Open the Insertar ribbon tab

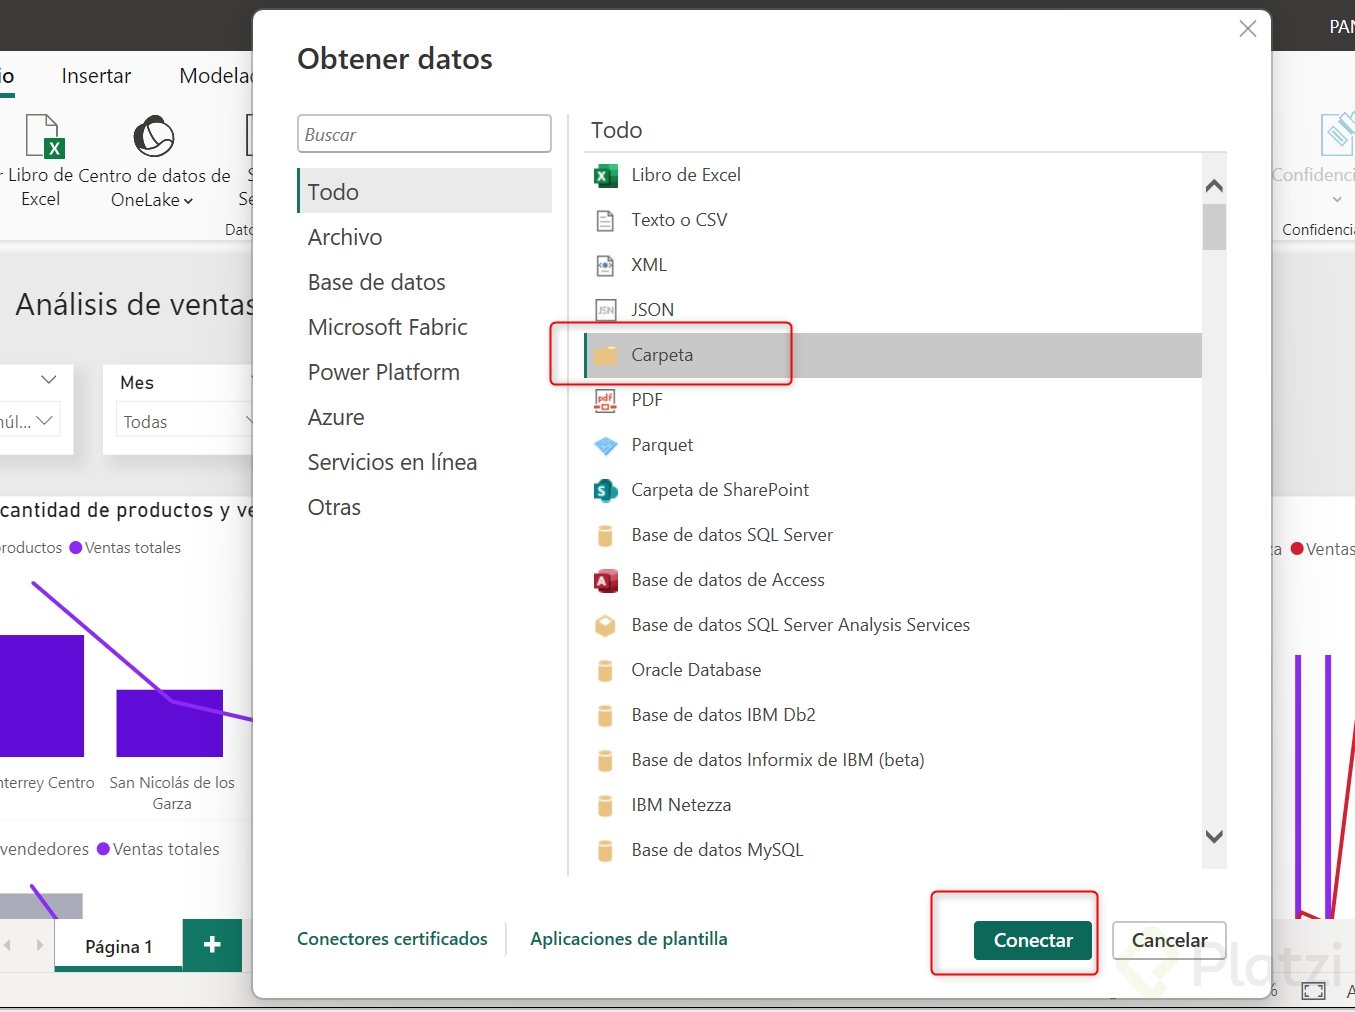click(x=96, y=76)
